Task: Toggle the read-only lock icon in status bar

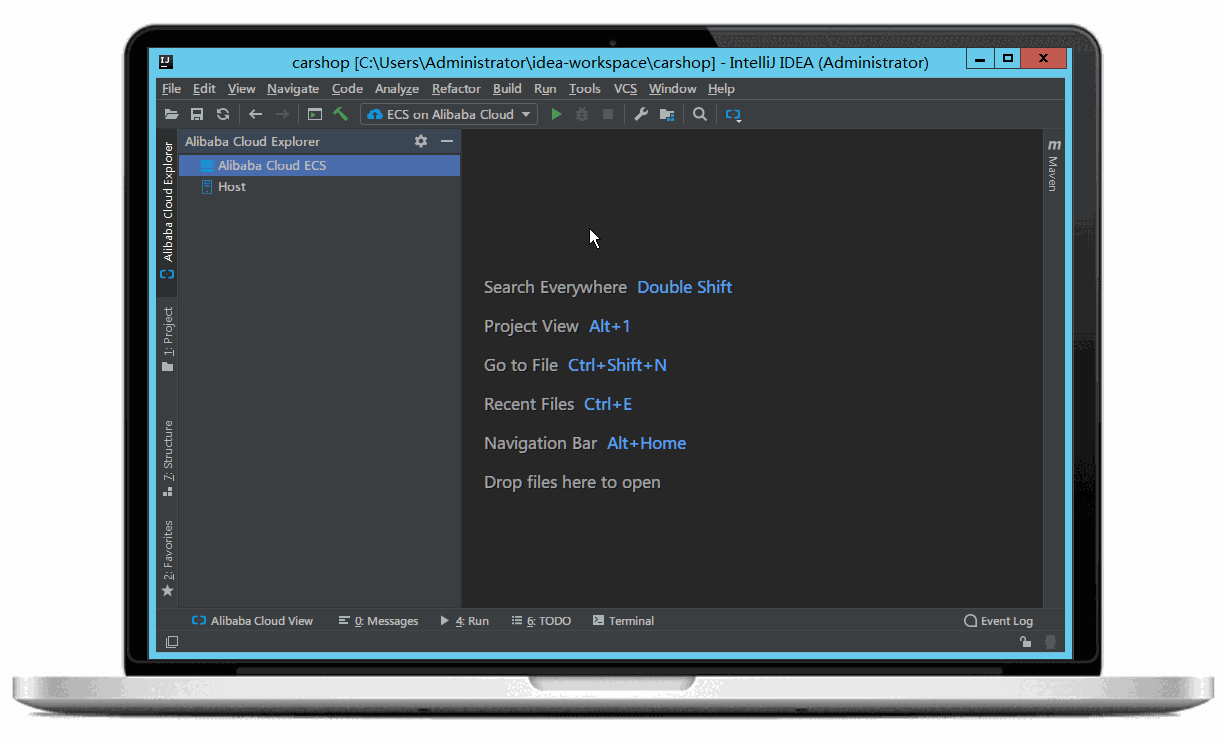Action: (1025, 642)
